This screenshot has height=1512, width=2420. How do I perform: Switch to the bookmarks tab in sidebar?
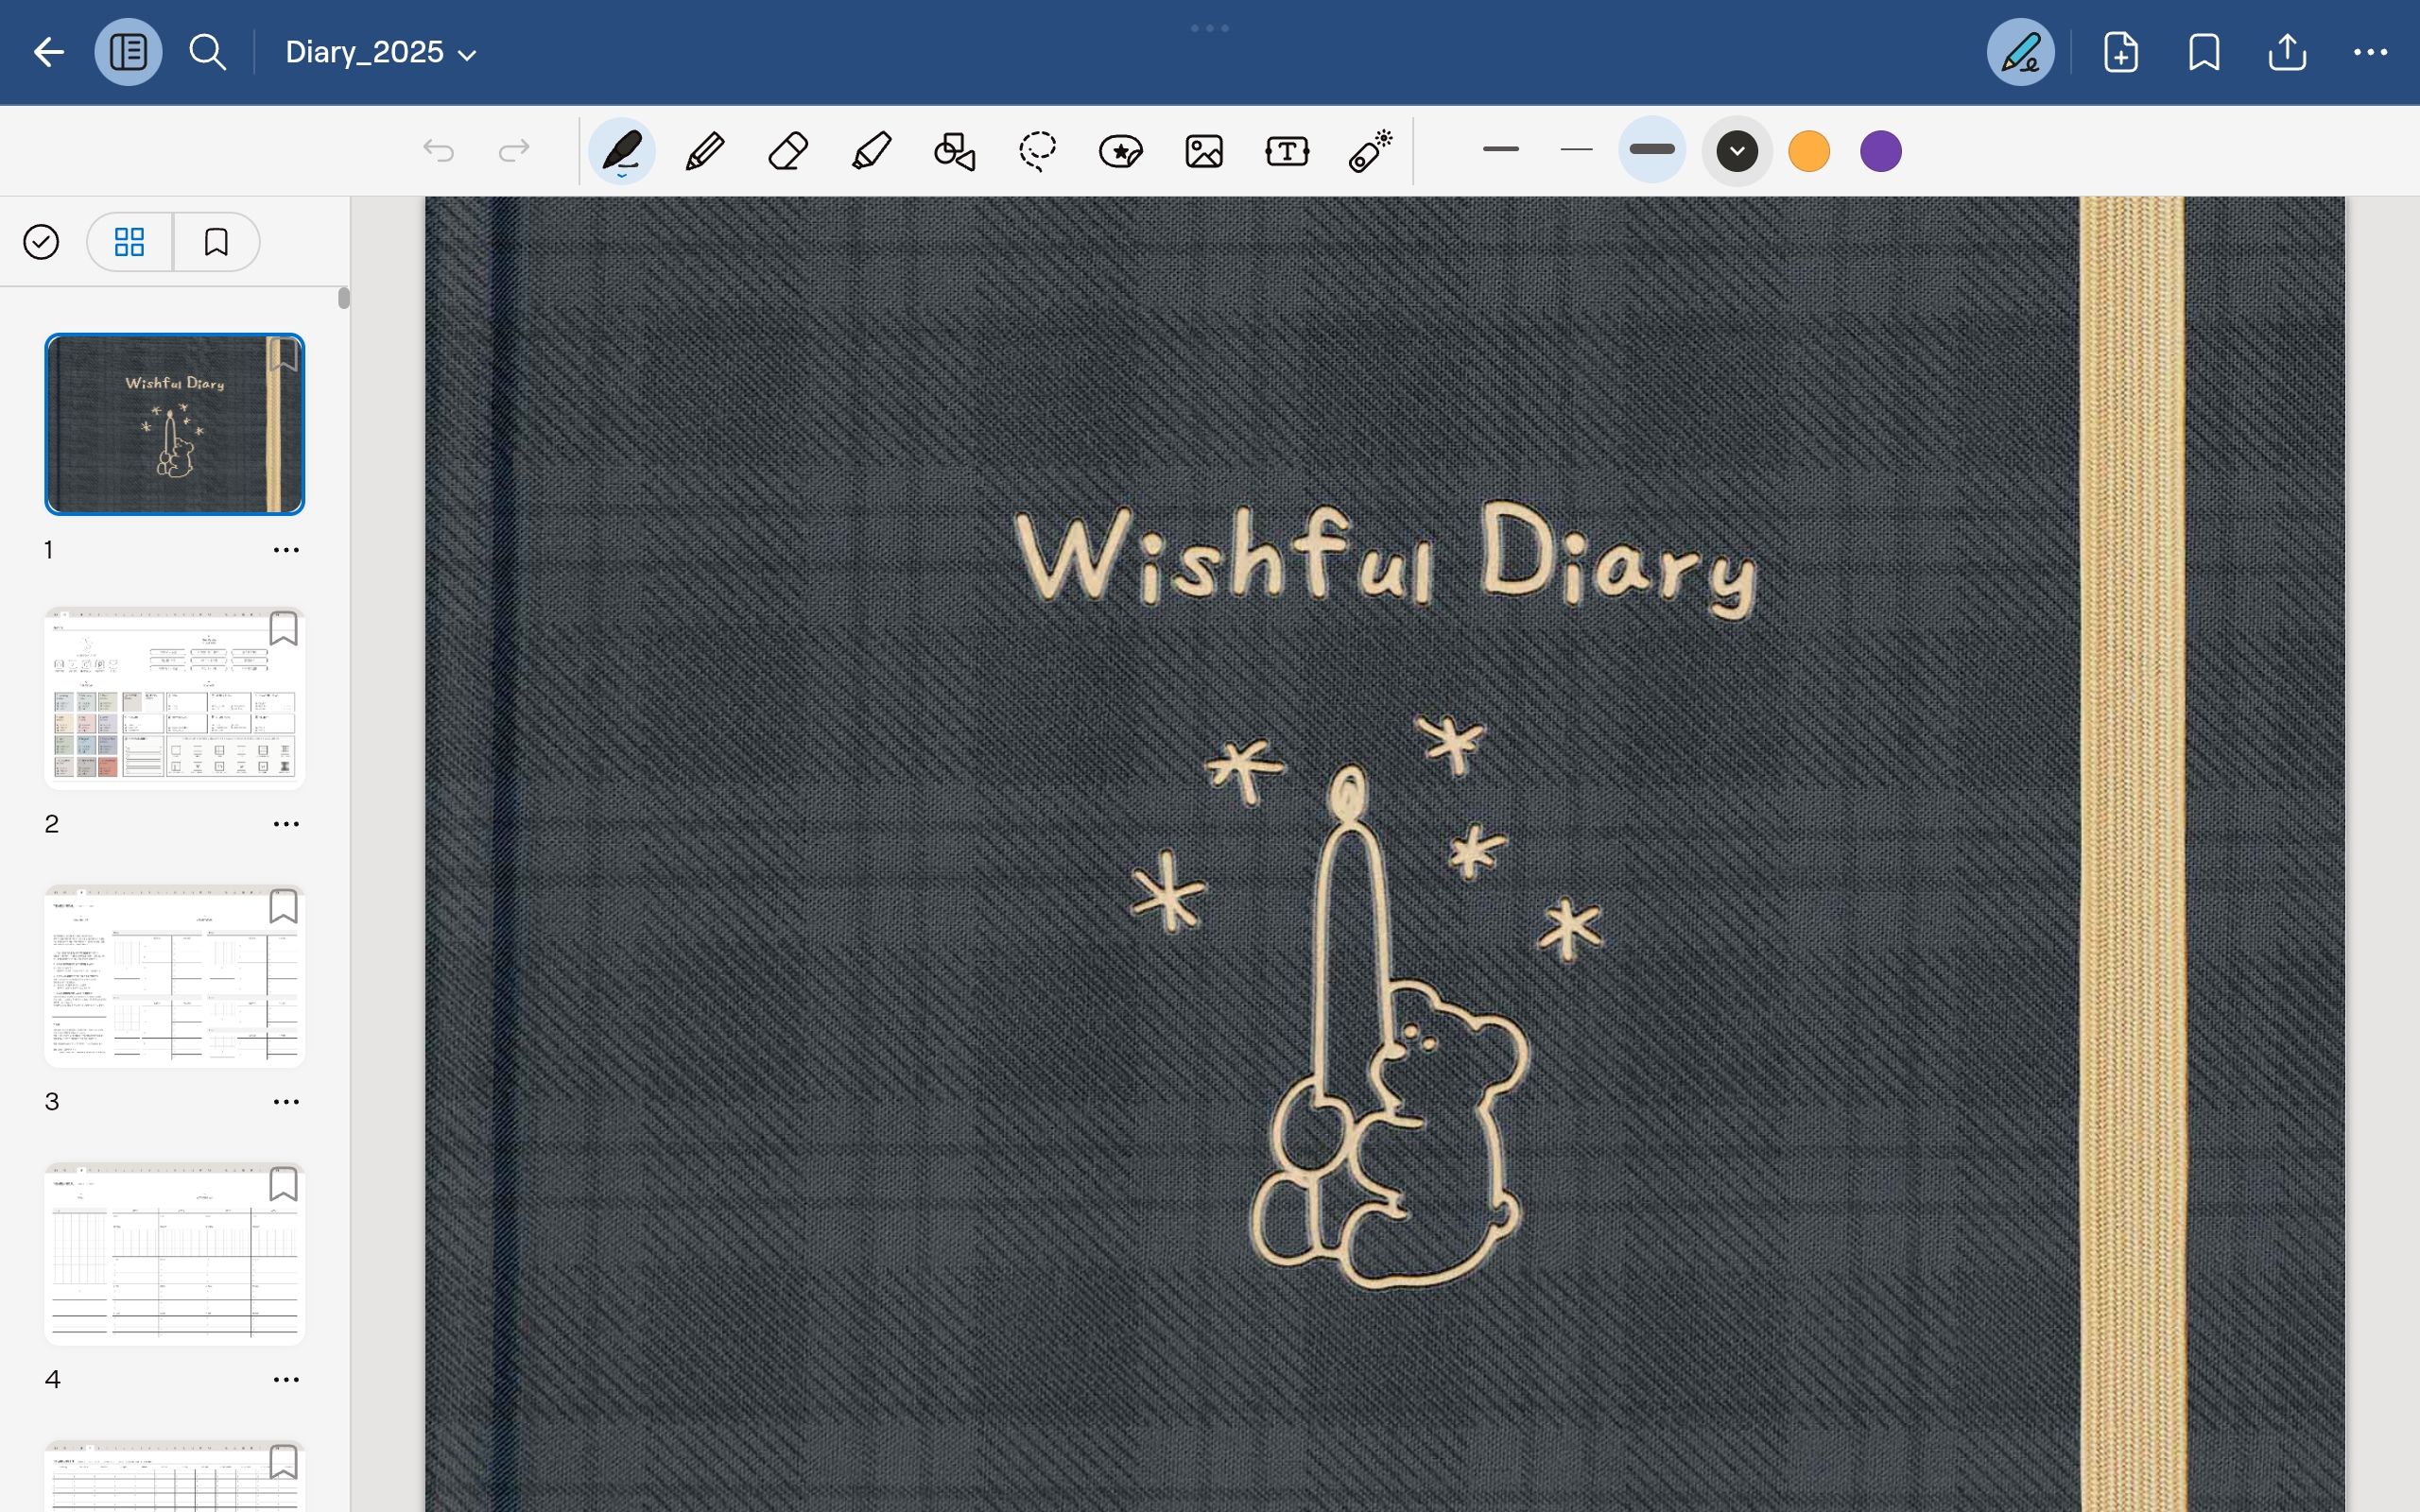tap(216, 242)
